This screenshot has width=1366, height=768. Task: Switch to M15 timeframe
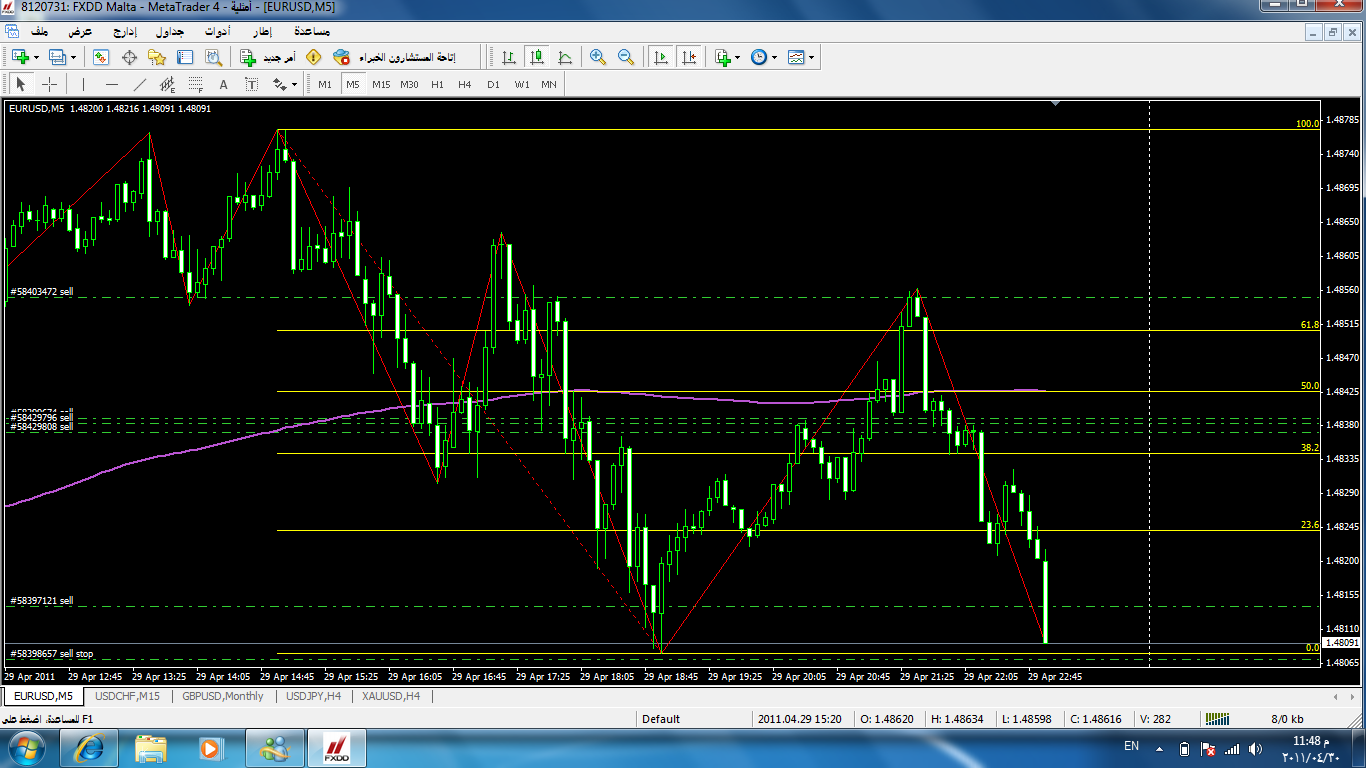[381, 85]
